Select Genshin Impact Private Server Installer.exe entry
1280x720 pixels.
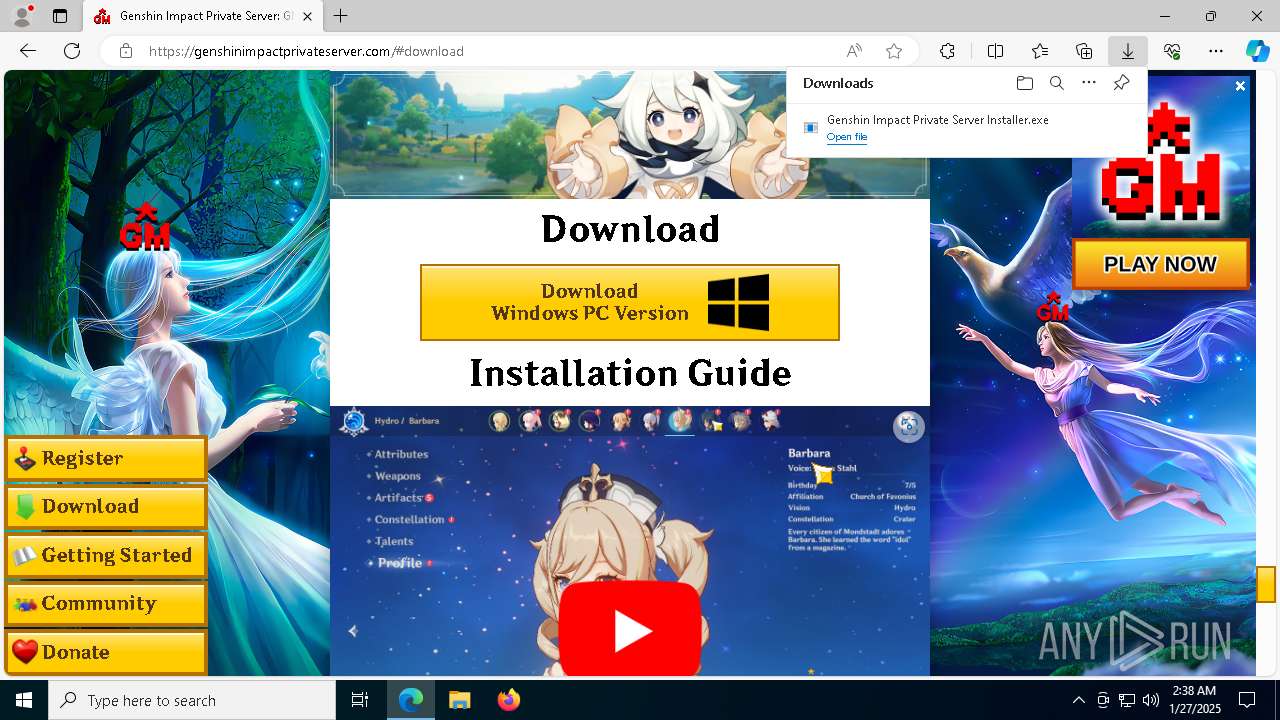[966, 128]
